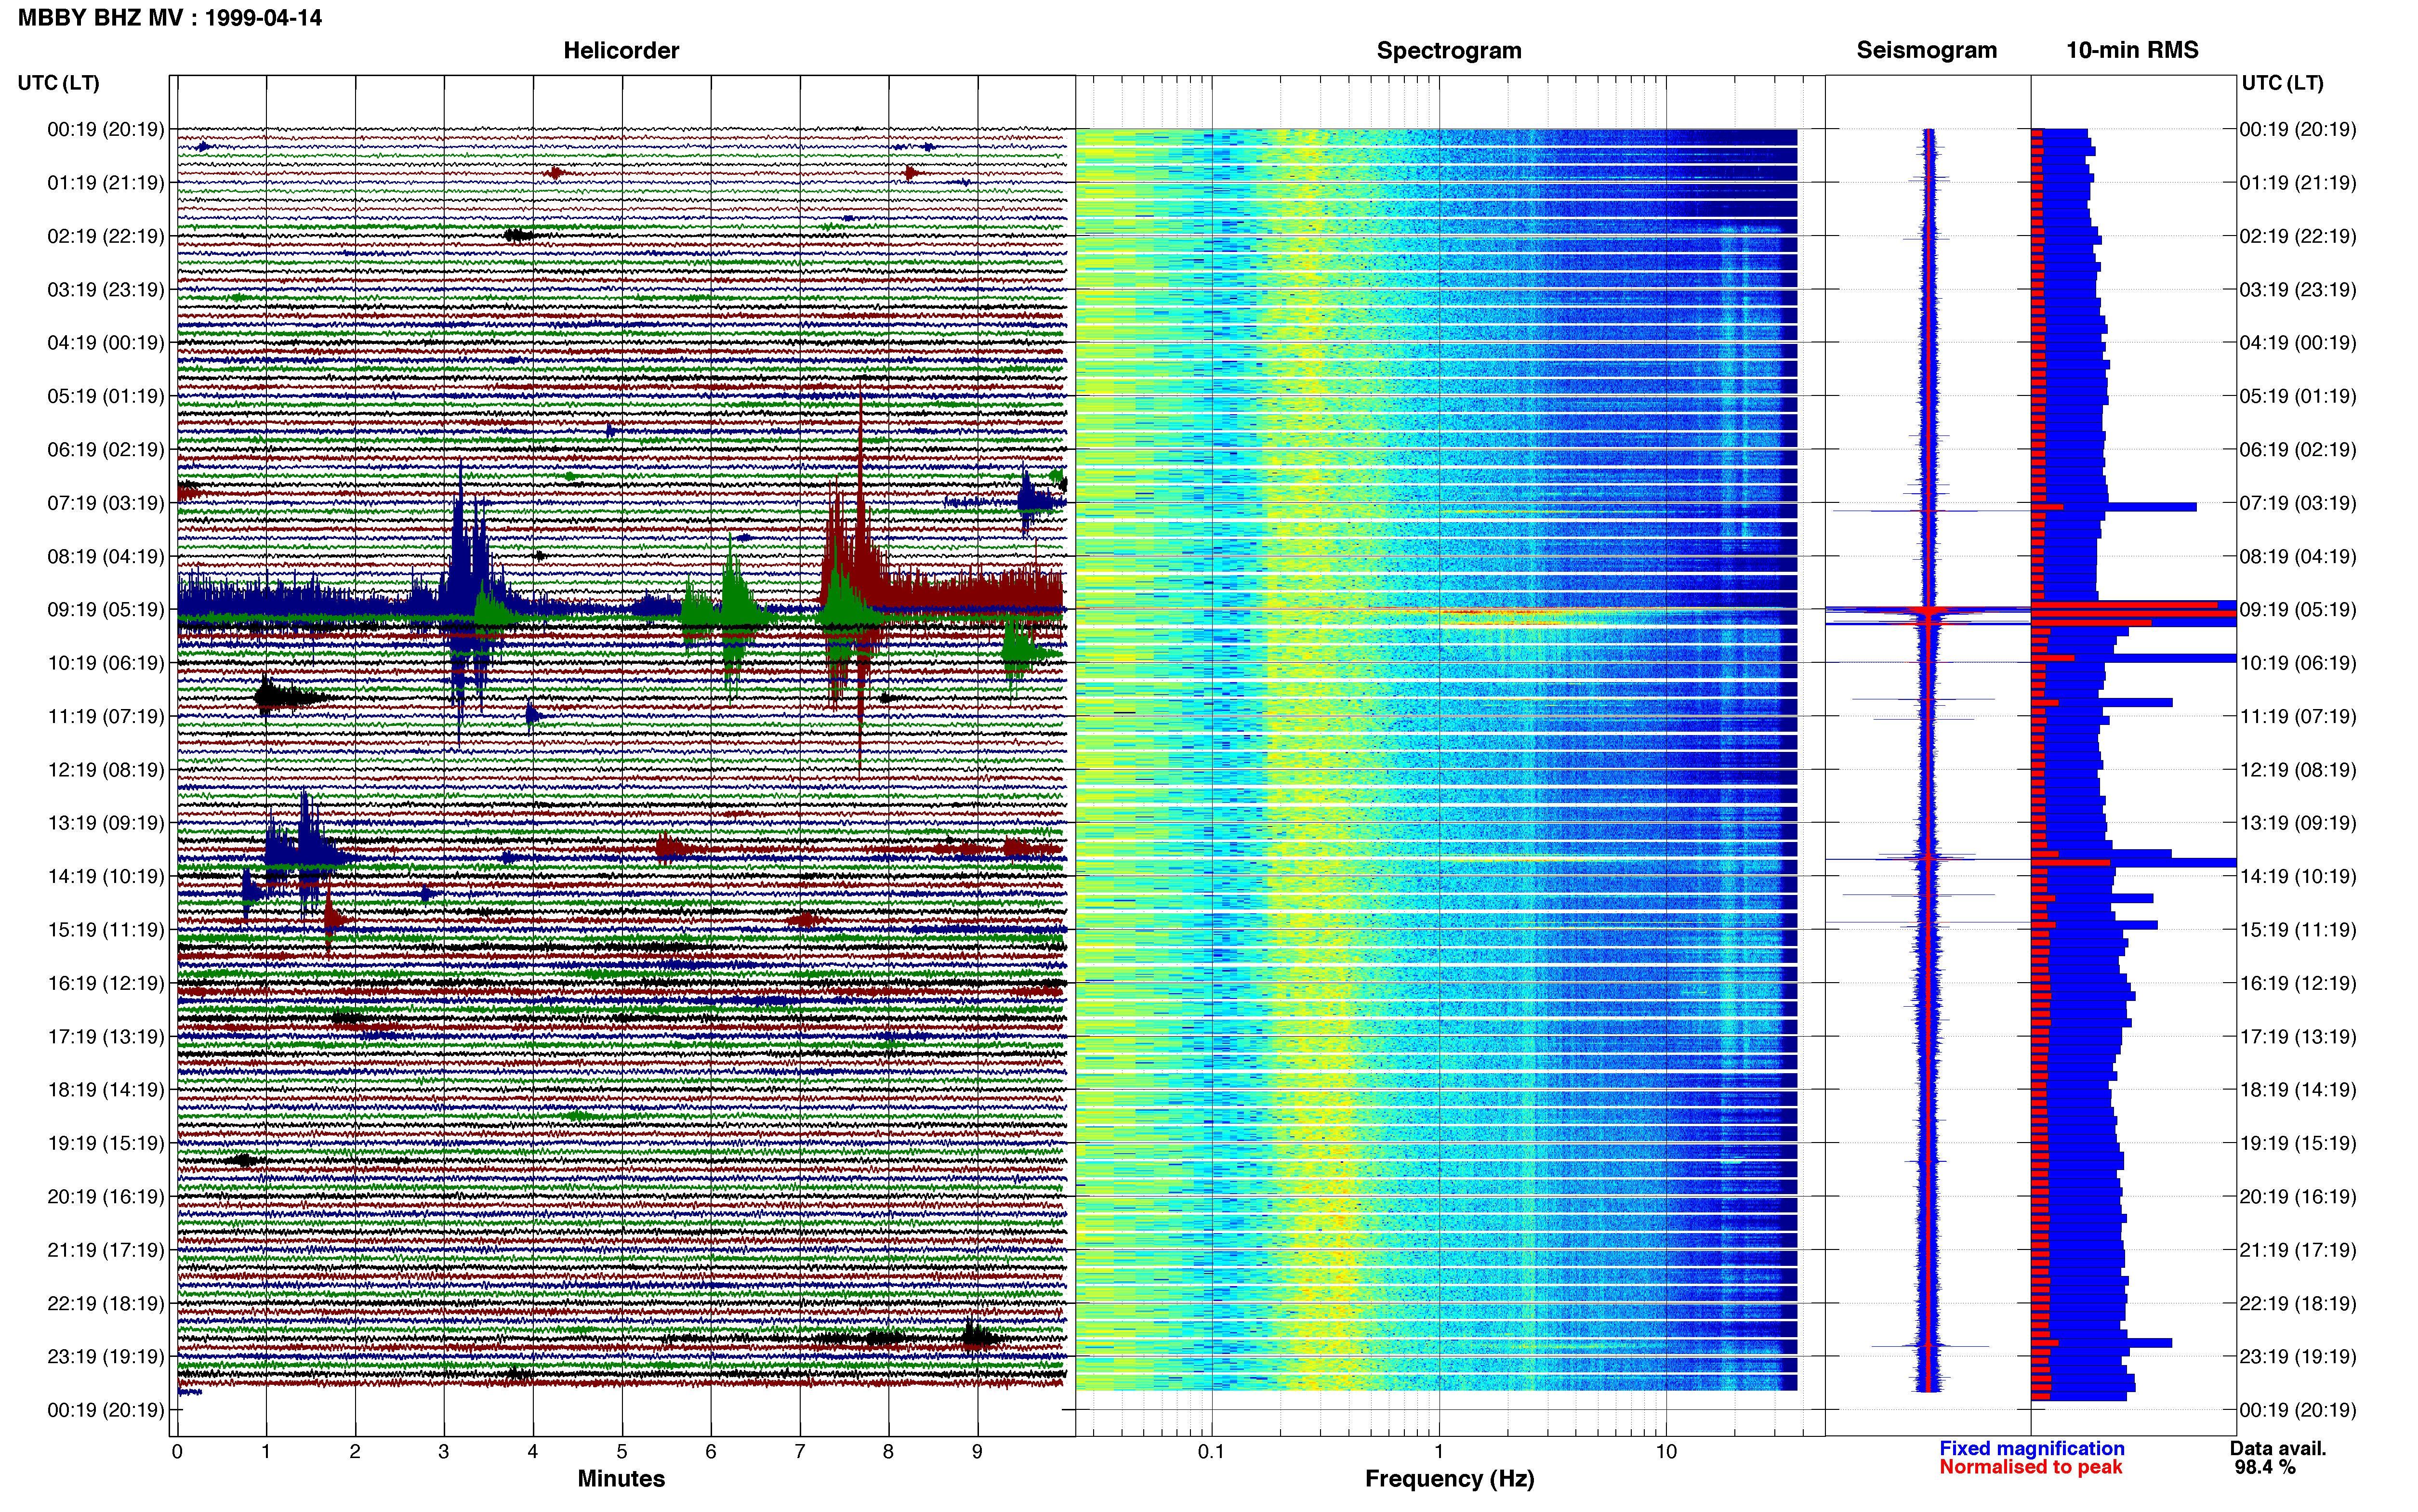Click the left time label "09:19 (05:19)"
Screen dimensions: 2418x1512
pos(105,610)
